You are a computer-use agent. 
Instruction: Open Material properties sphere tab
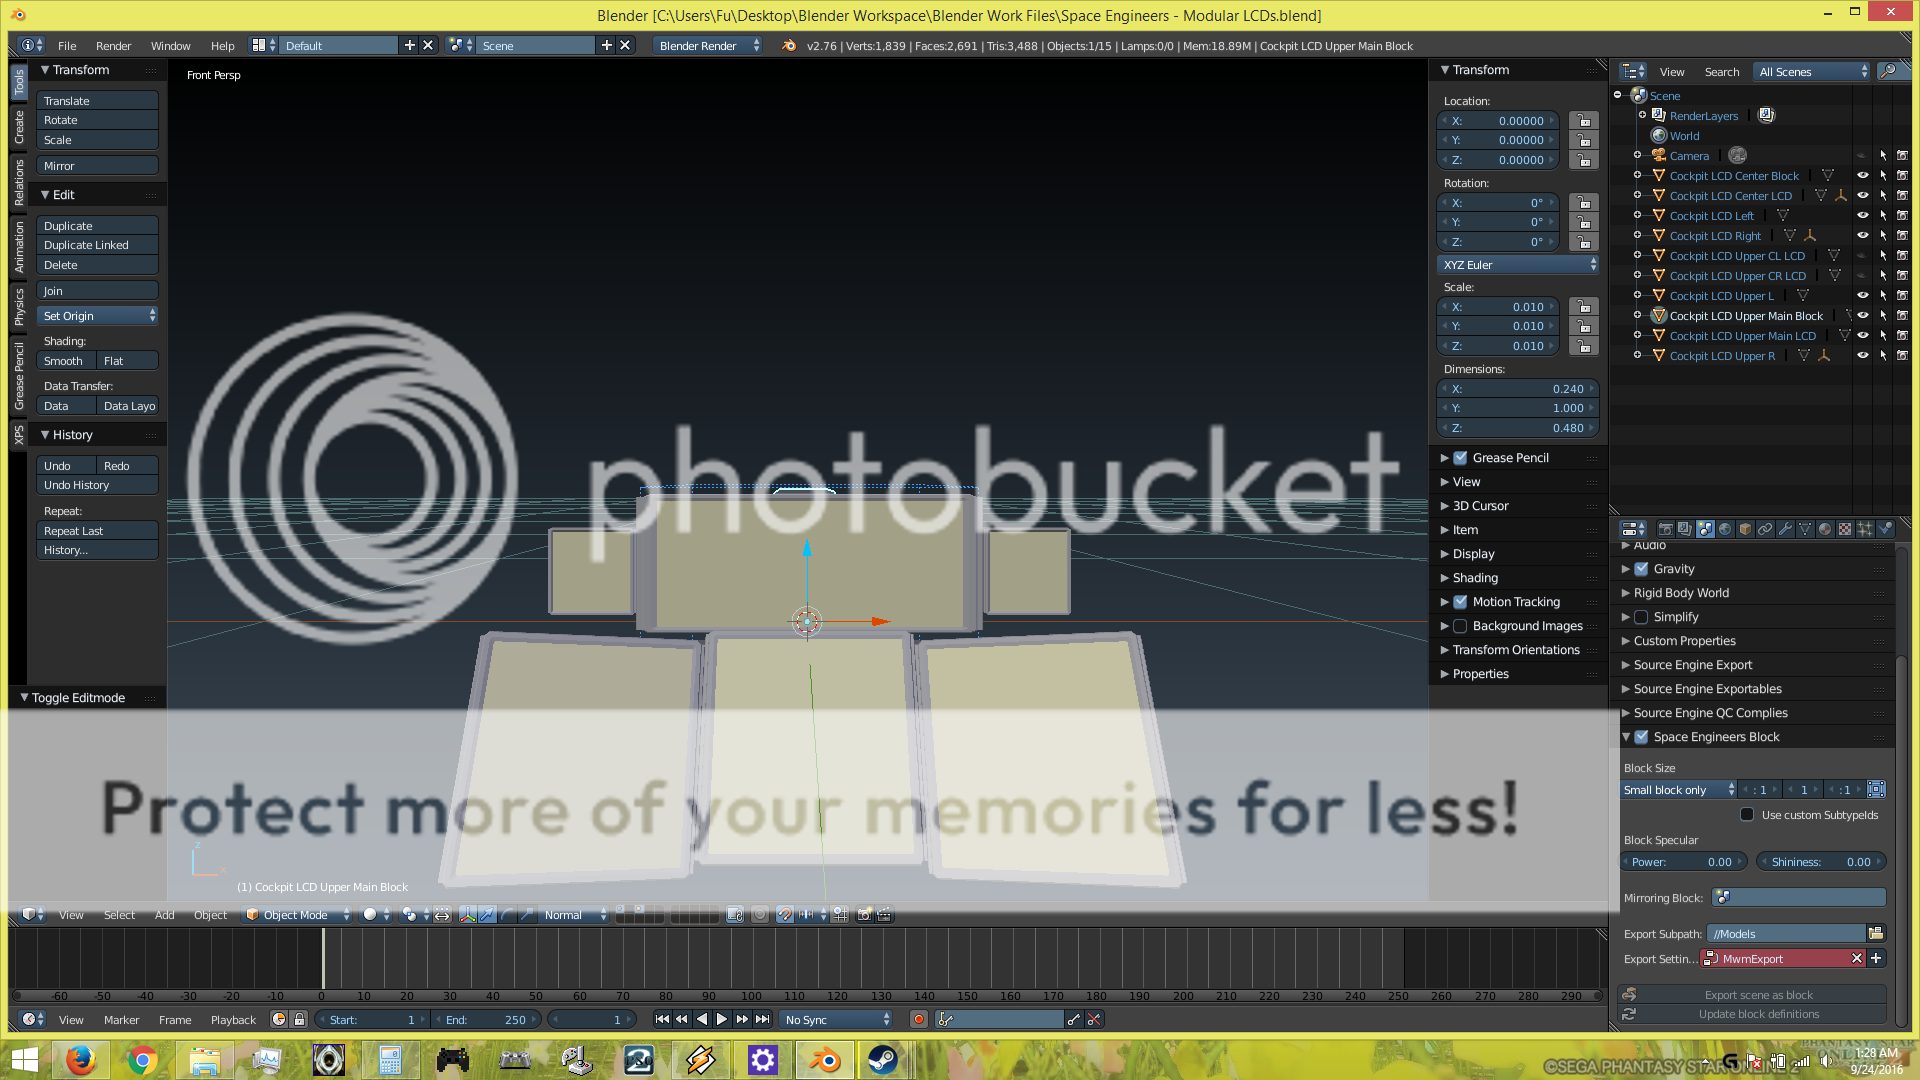1825,529
